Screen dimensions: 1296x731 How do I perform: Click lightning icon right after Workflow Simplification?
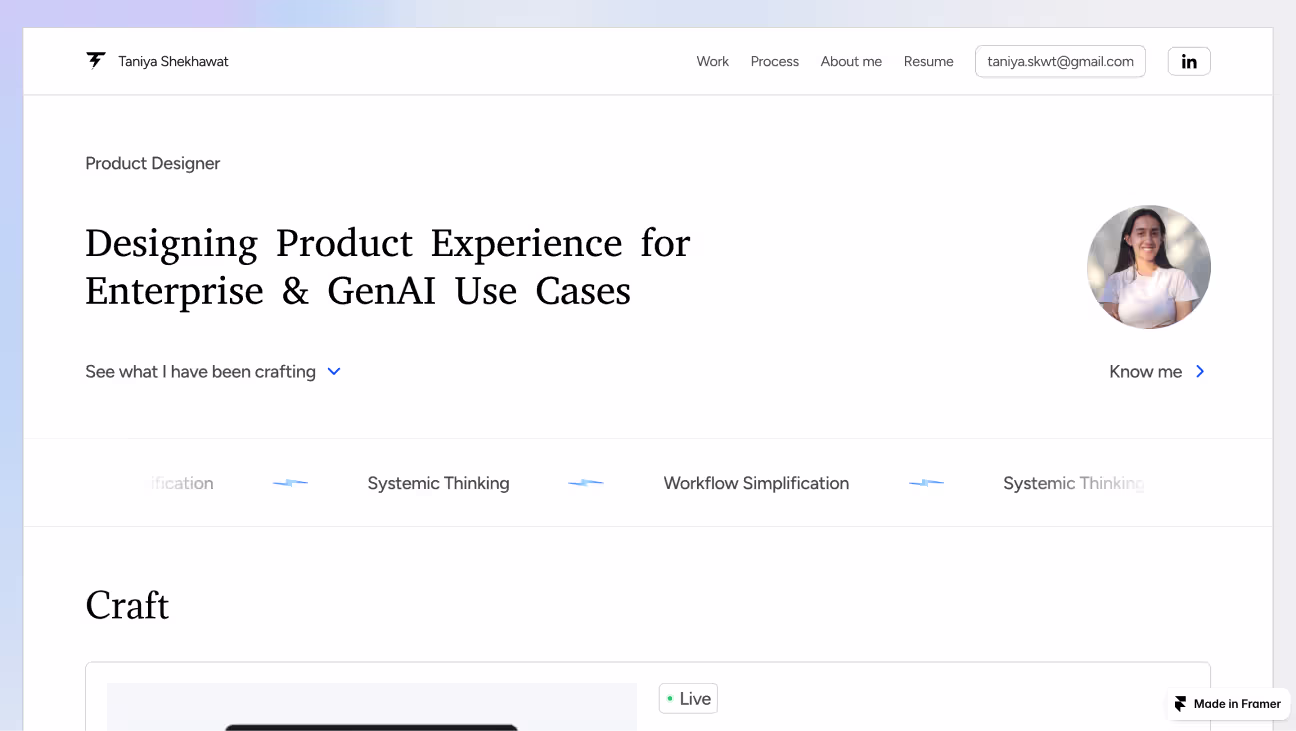click(926, 483)
